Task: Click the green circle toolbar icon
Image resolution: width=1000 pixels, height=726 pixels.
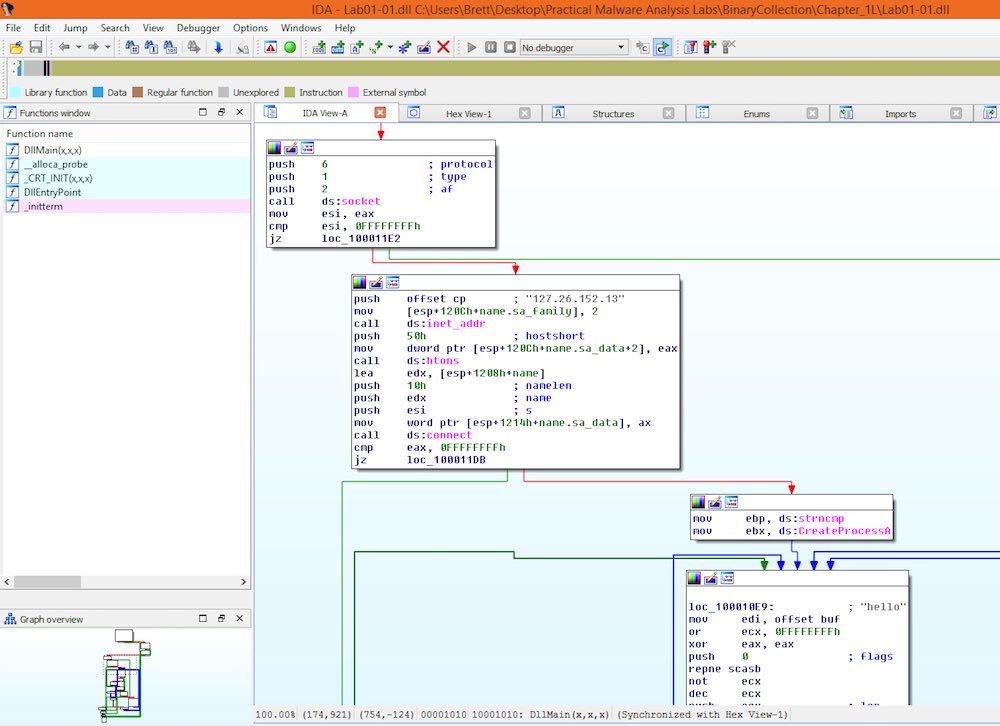Action: (x=290, y=47)
